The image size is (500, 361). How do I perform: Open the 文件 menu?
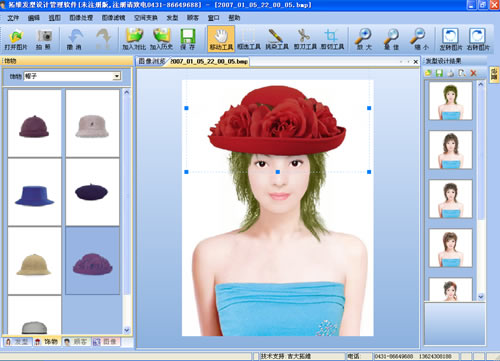point(13,18)
